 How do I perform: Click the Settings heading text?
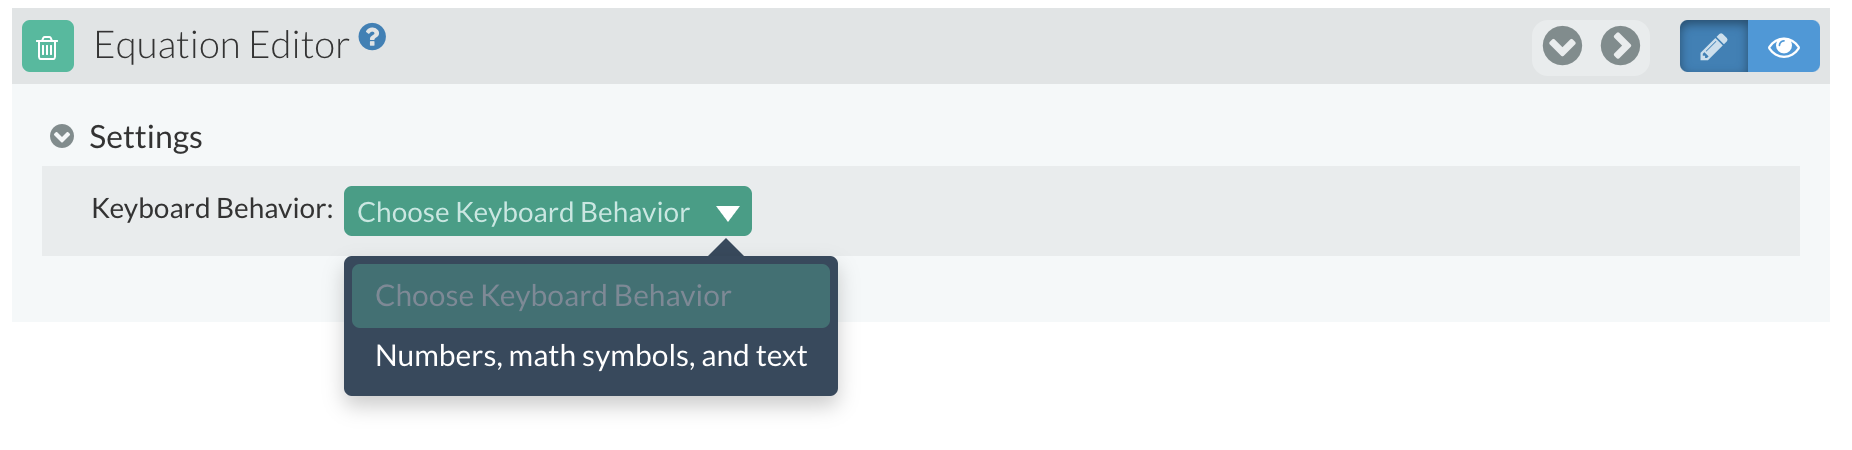(146, 137)
